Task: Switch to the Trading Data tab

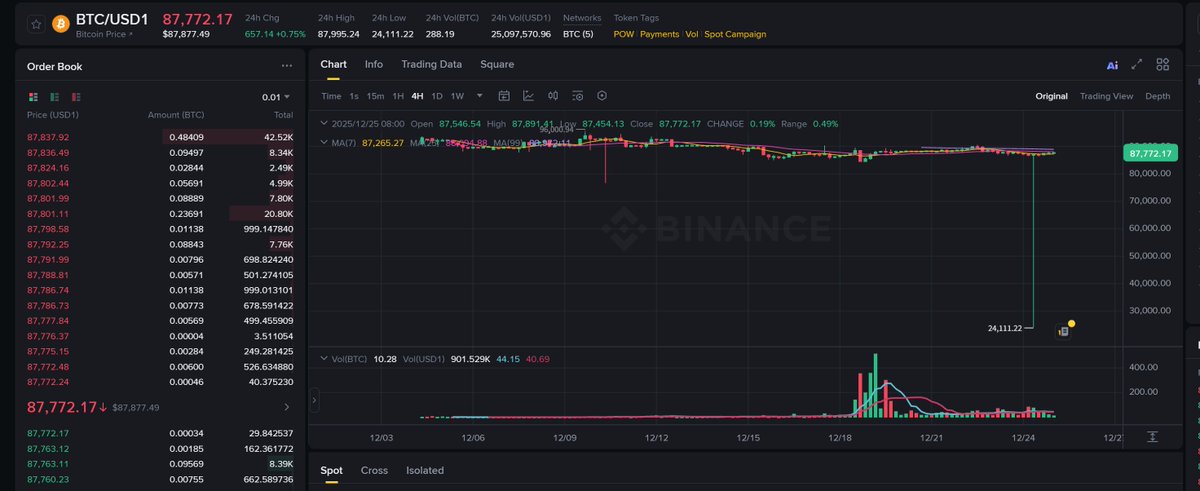Action: coord(431,64)
